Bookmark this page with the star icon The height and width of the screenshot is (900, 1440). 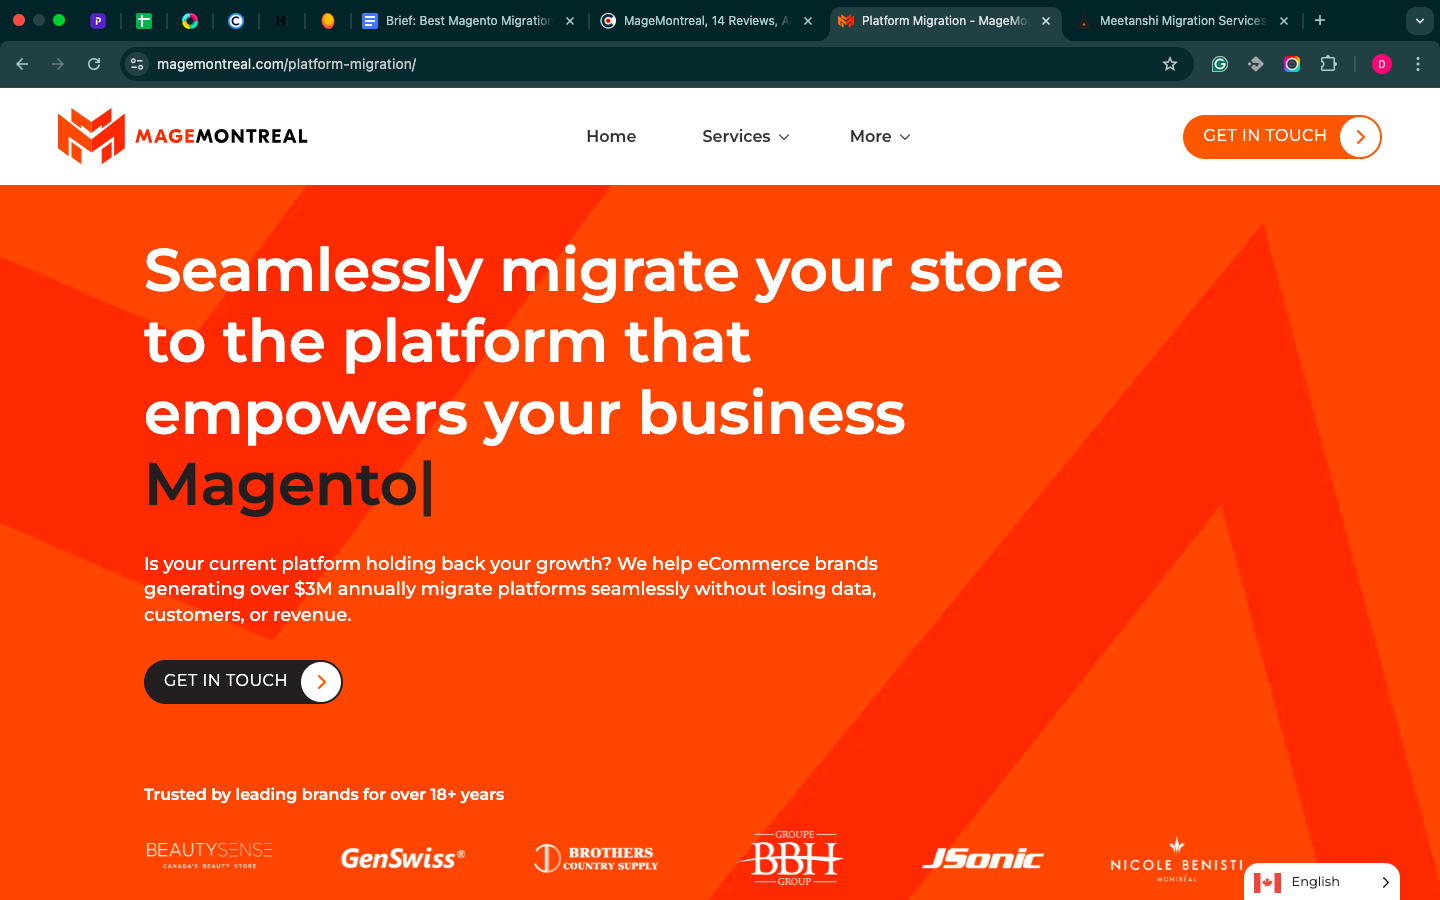point(1170,64)
